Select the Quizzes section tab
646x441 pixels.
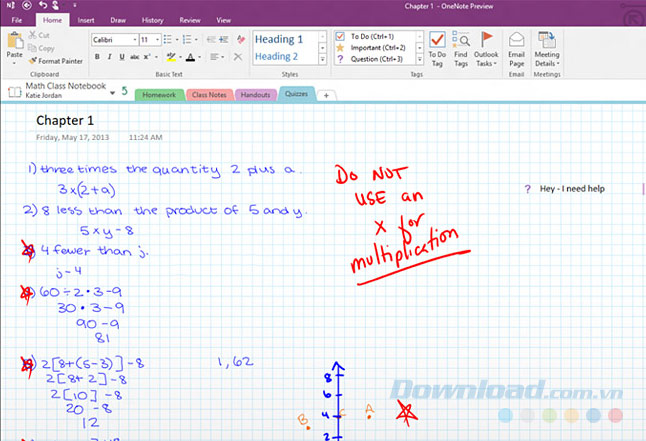coord(297,94)
